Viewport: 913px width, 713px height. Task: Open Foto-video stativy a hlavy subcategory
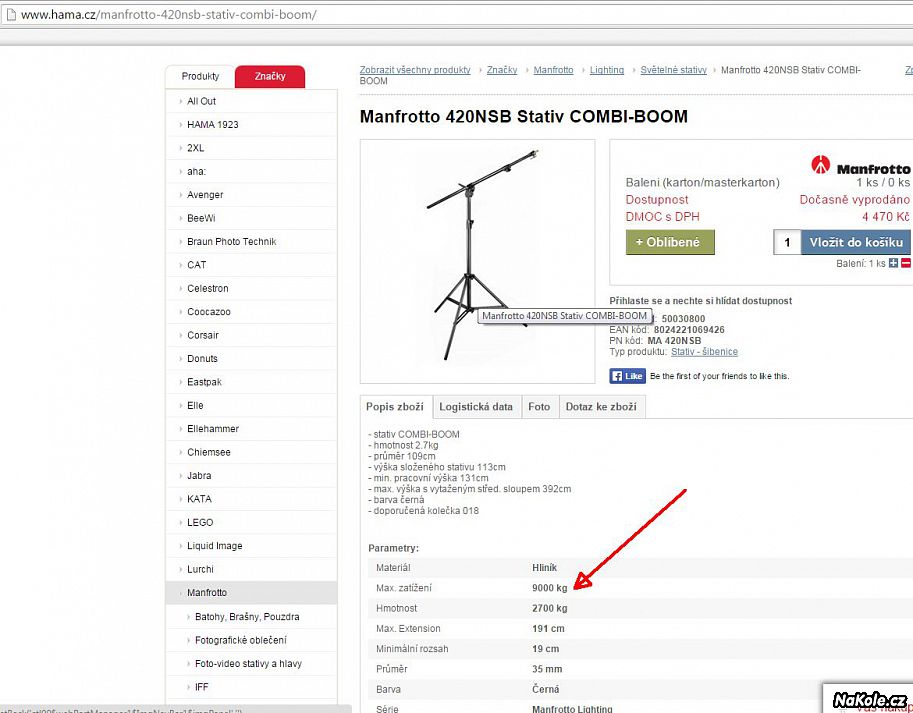tap(249, 664)
